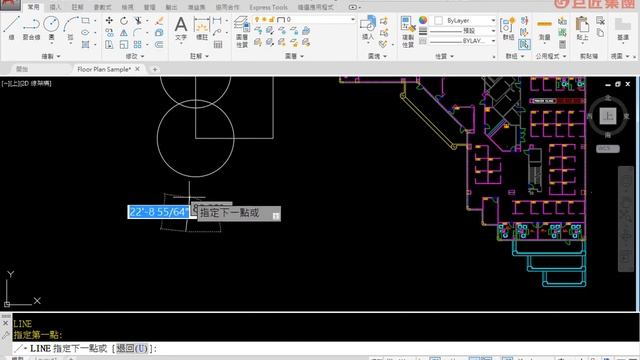Toggle the layer lock padlock icon
640x360 pixels.
point(272,20)
